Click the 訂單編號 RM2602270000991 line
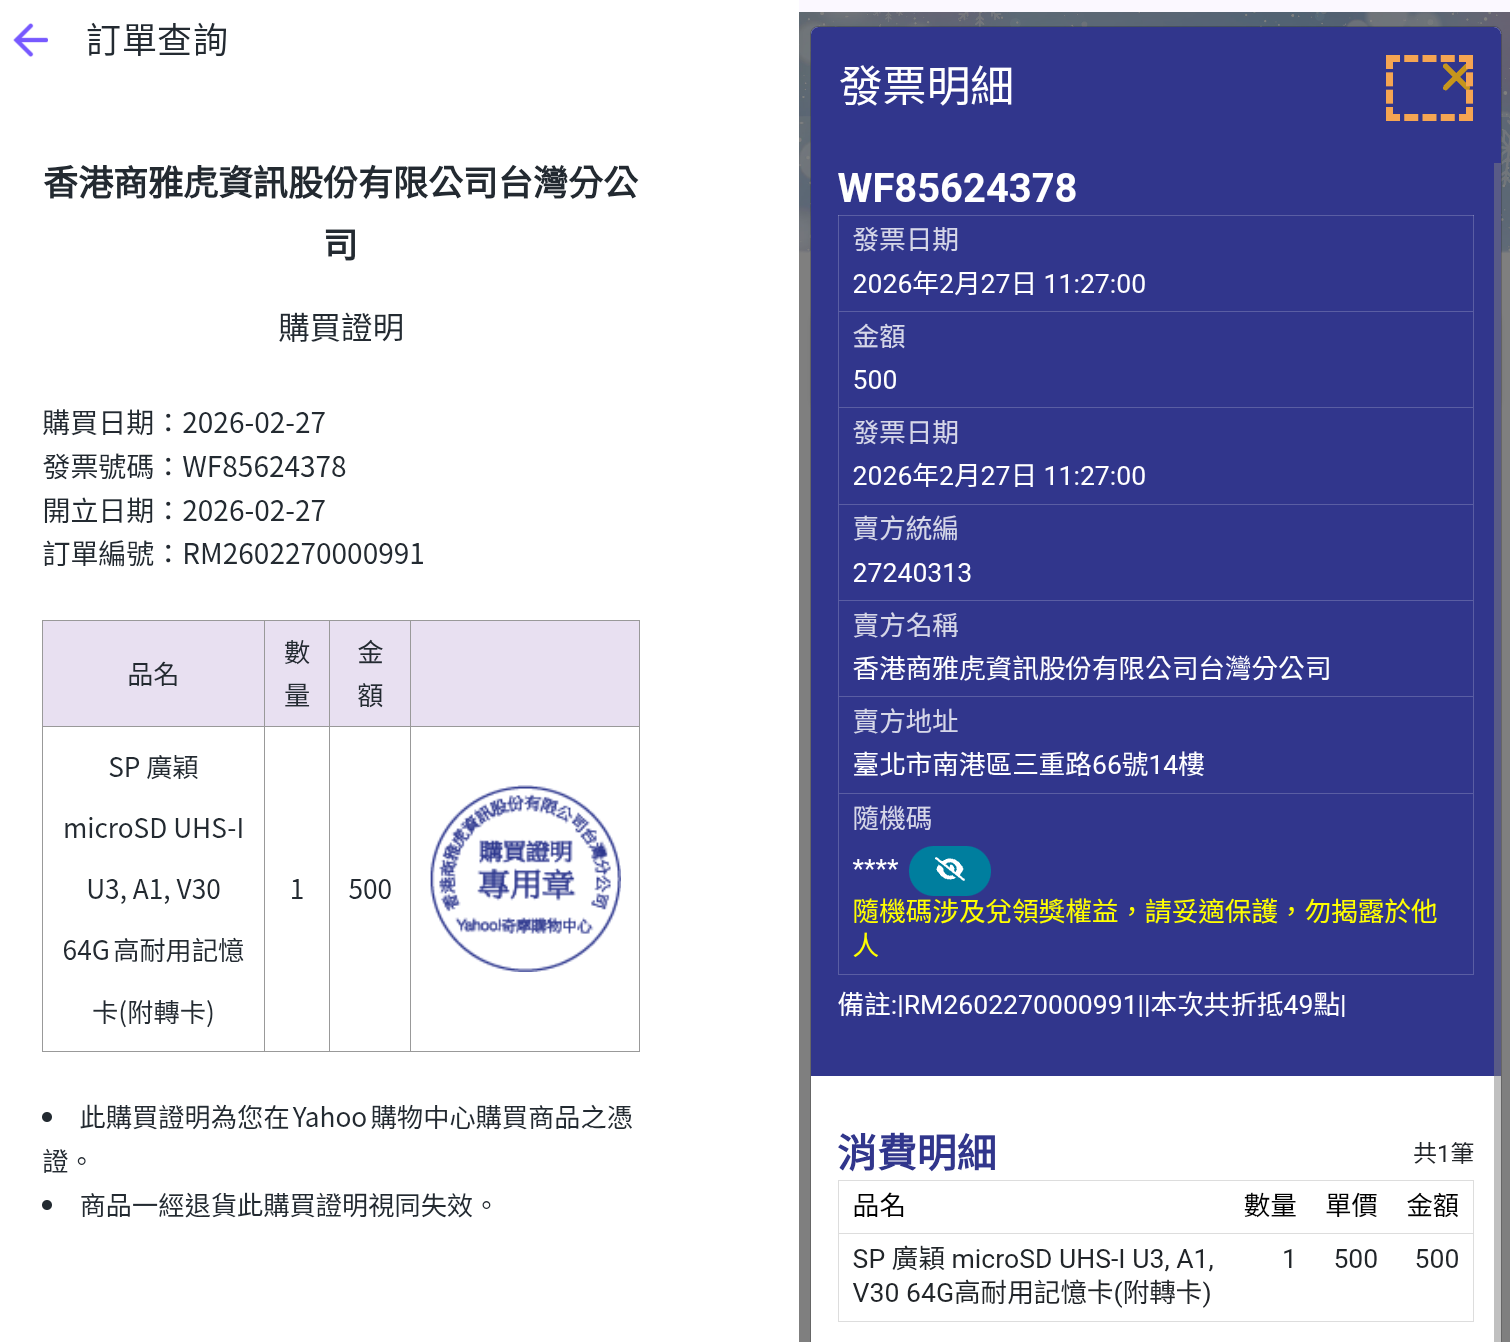Image resolution: width=1510 pixels, height=1342 pixels. coord(233,554)
